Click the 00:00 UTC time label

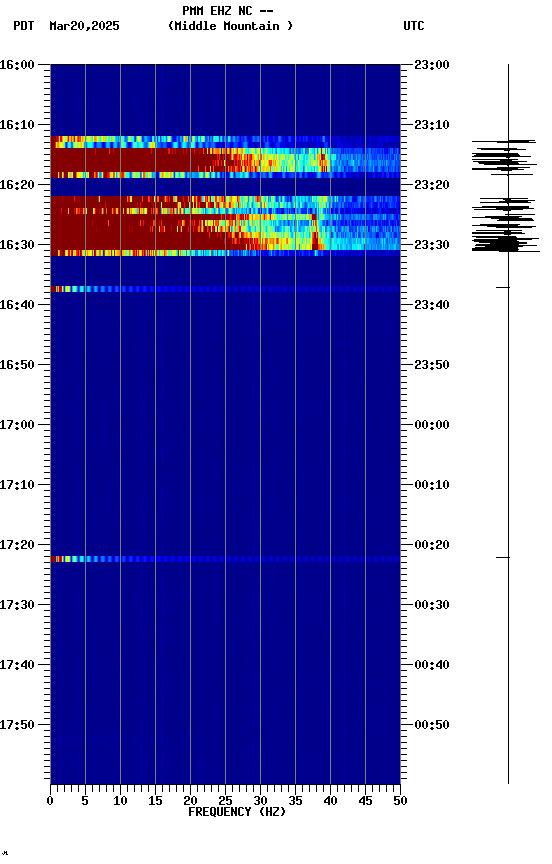tap(432, 425)
